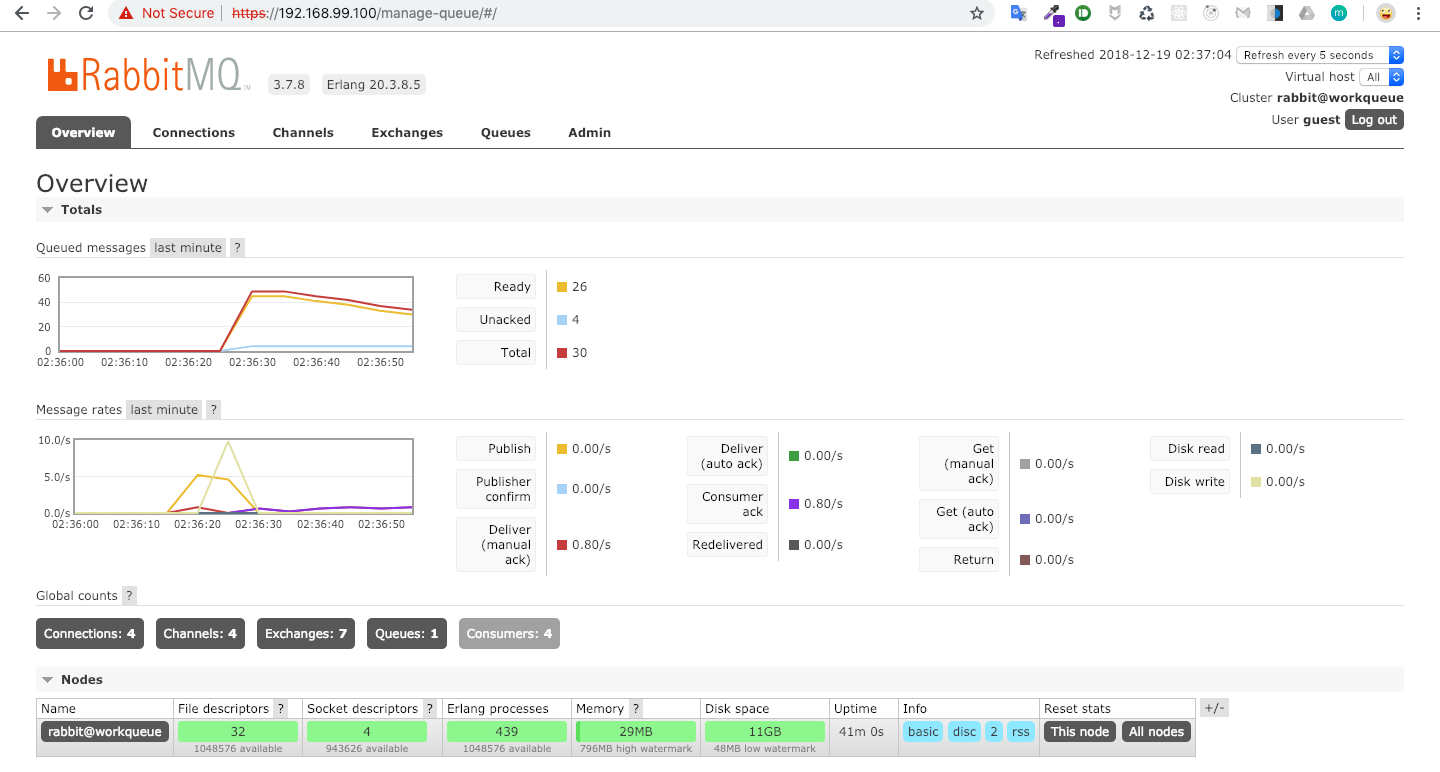Viewport: 1440px width, 772px height.
Task: Click the Connections: 4 count button
Action: pyautogui.click(x=90, y=633)
